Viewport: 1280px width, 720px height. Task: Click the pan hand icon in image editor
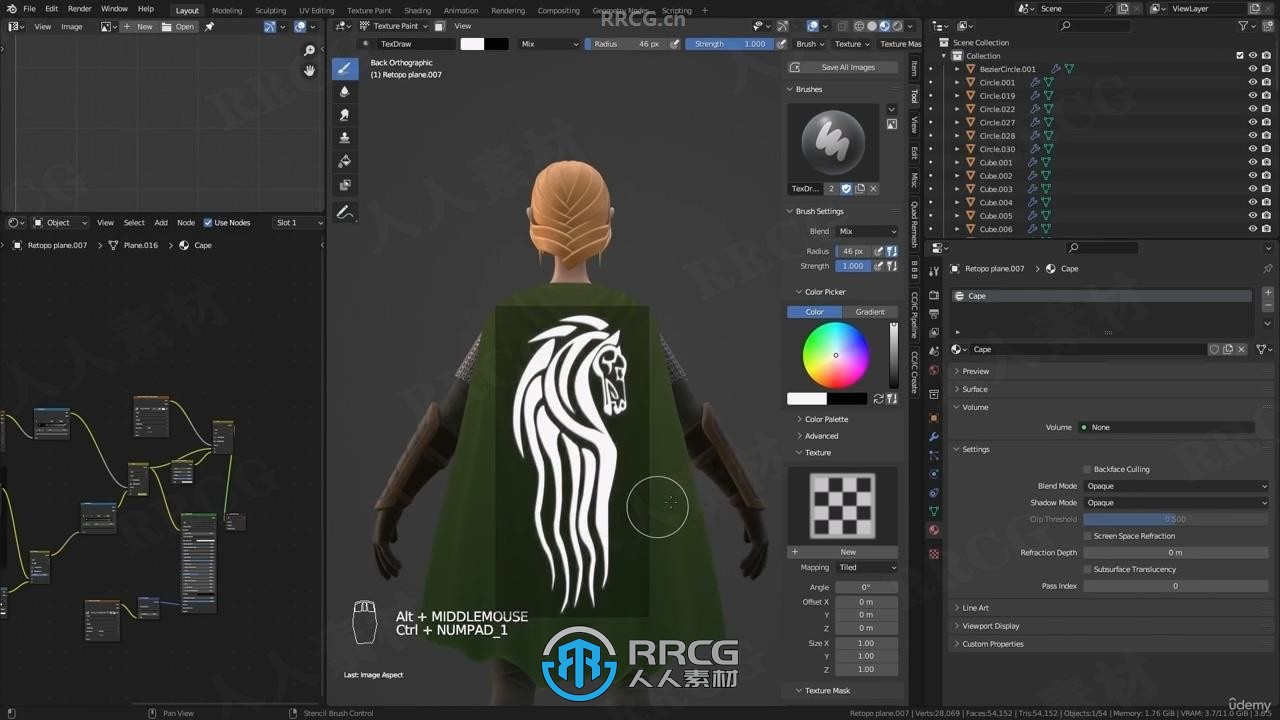(309, 70)
